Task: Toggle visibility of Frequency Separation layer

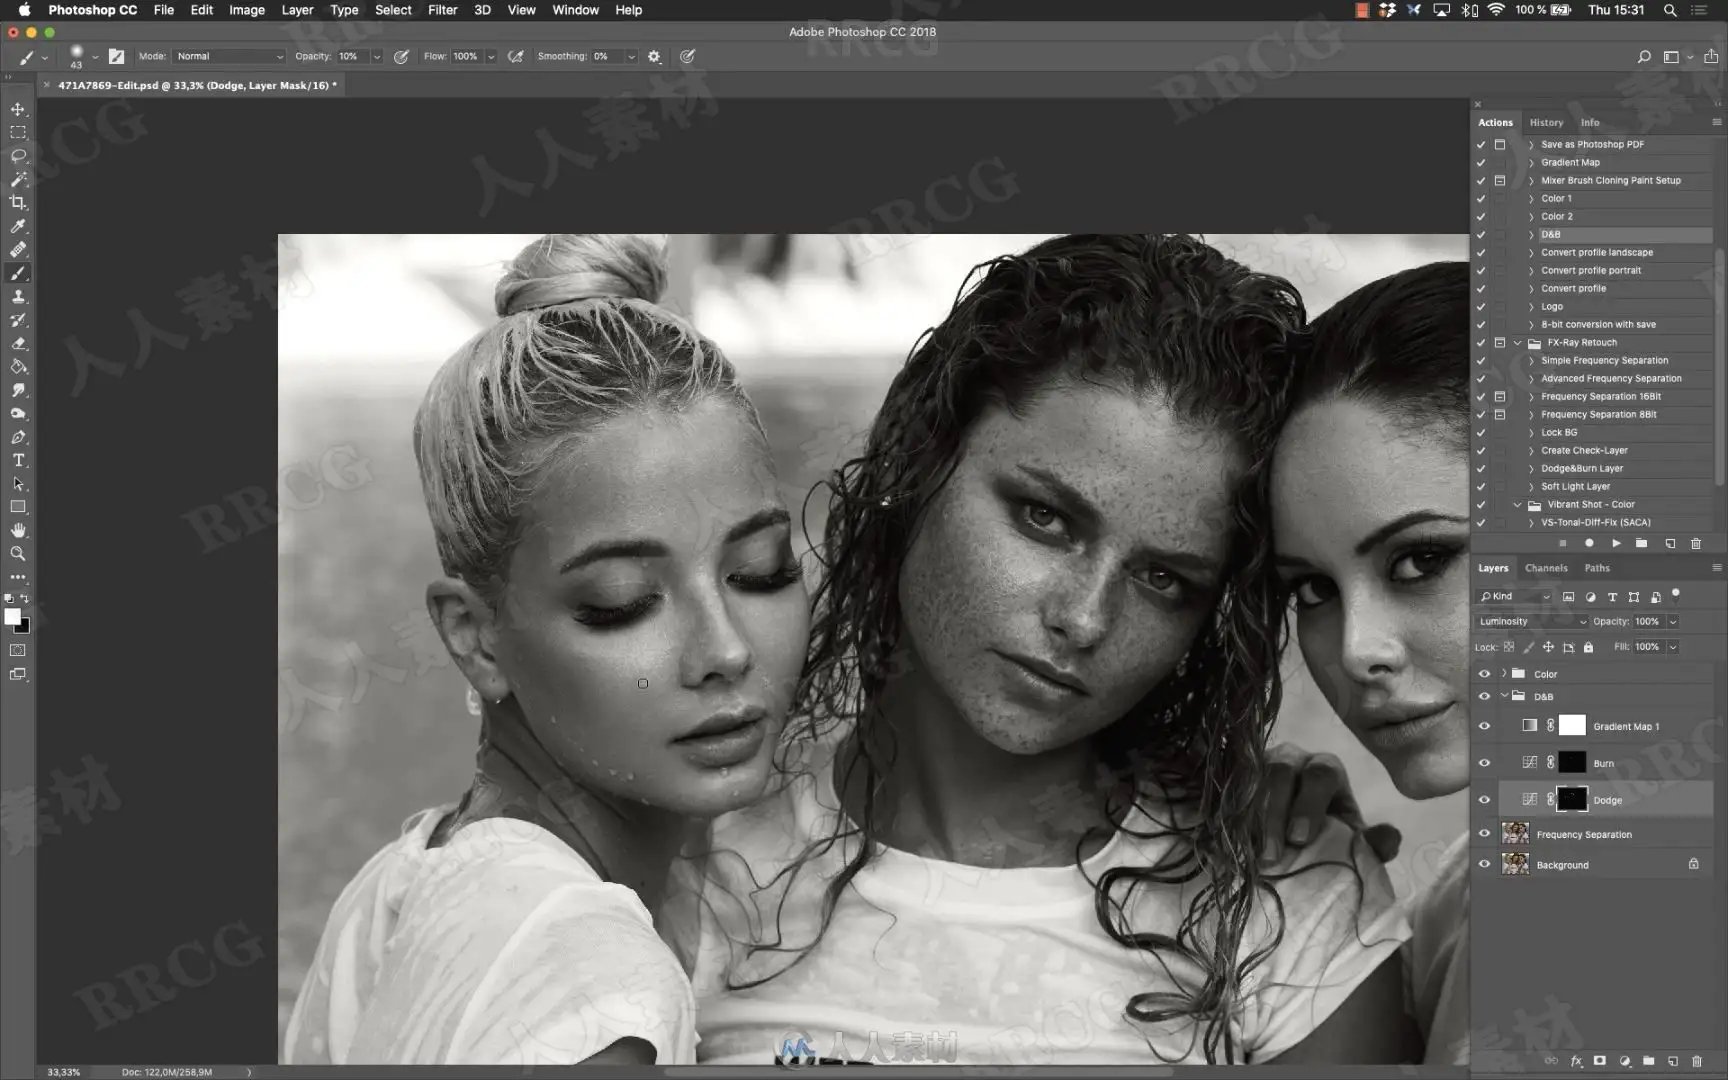Action: [x=1484, y=834]
